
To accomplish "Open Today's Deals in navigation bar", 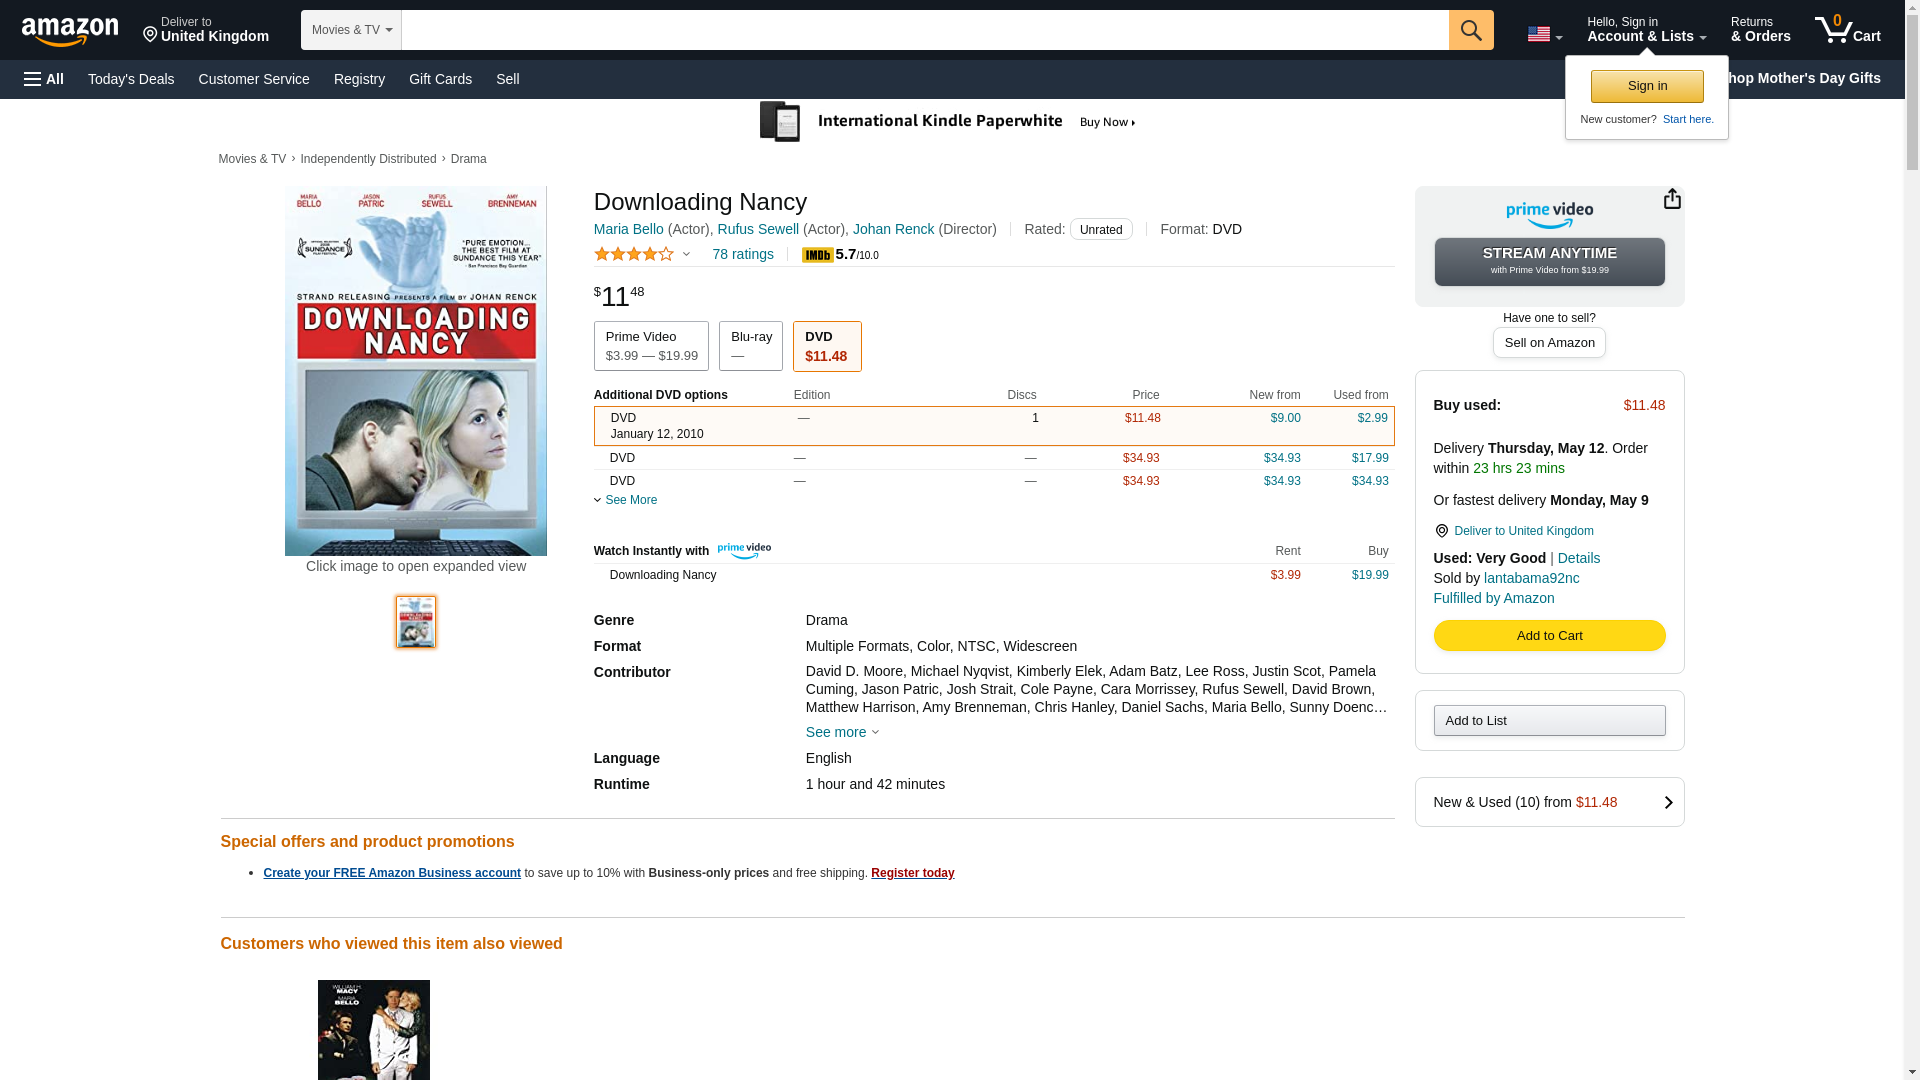I will [x=131, y=79].
